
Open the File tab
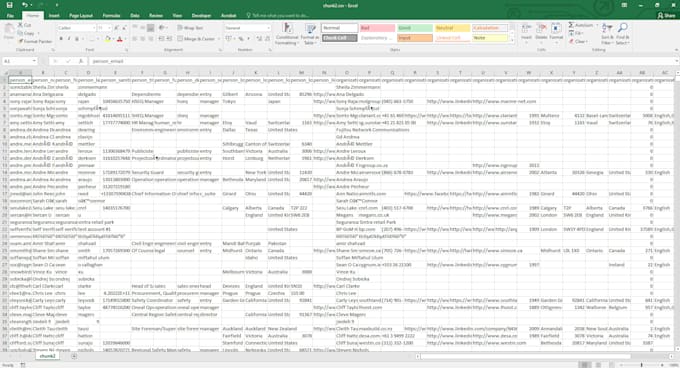(10, 16)
